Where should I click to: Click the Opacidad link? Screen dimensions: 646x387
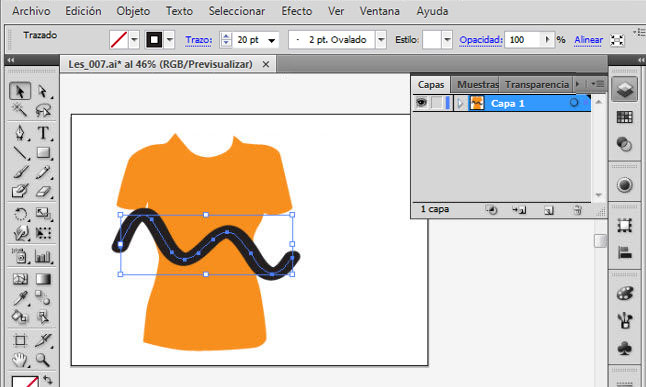(x=481, y=40)
